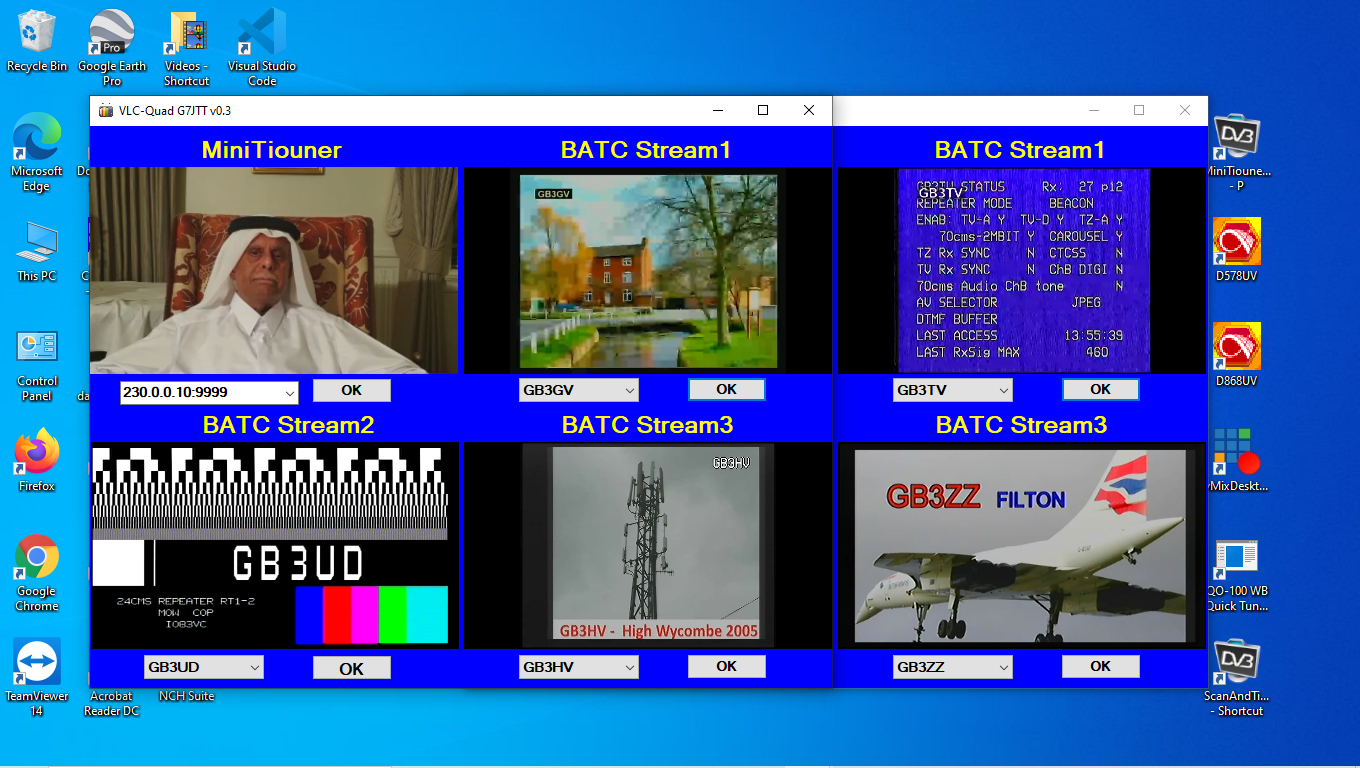Image resolution: width=1360 pixels, height=768 pixels.
Task: Click OK next to the GB3UD selector
Action: point(351,668)
